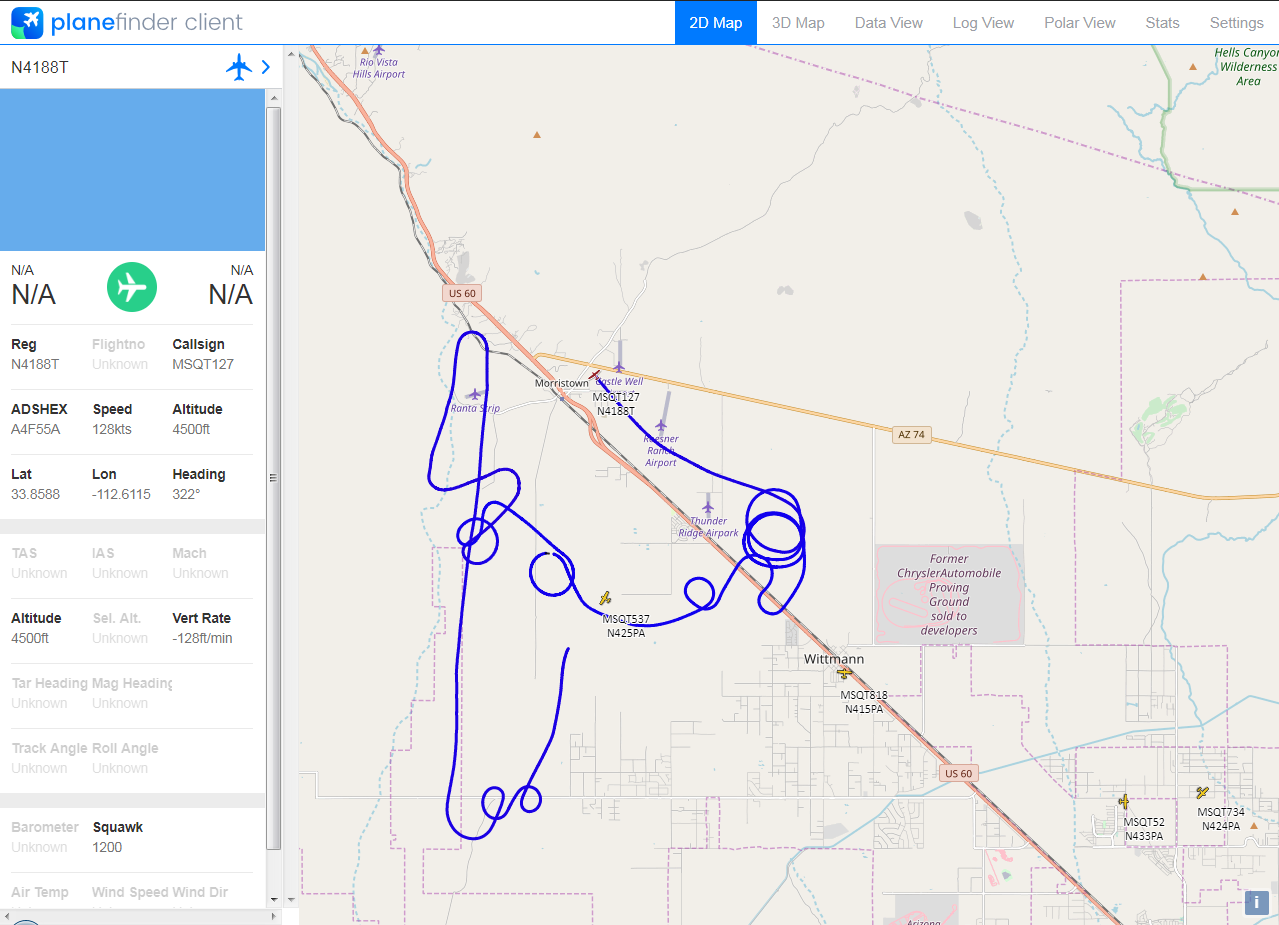Open the Data View tab
1279x925 pixels.
point(889,22)
